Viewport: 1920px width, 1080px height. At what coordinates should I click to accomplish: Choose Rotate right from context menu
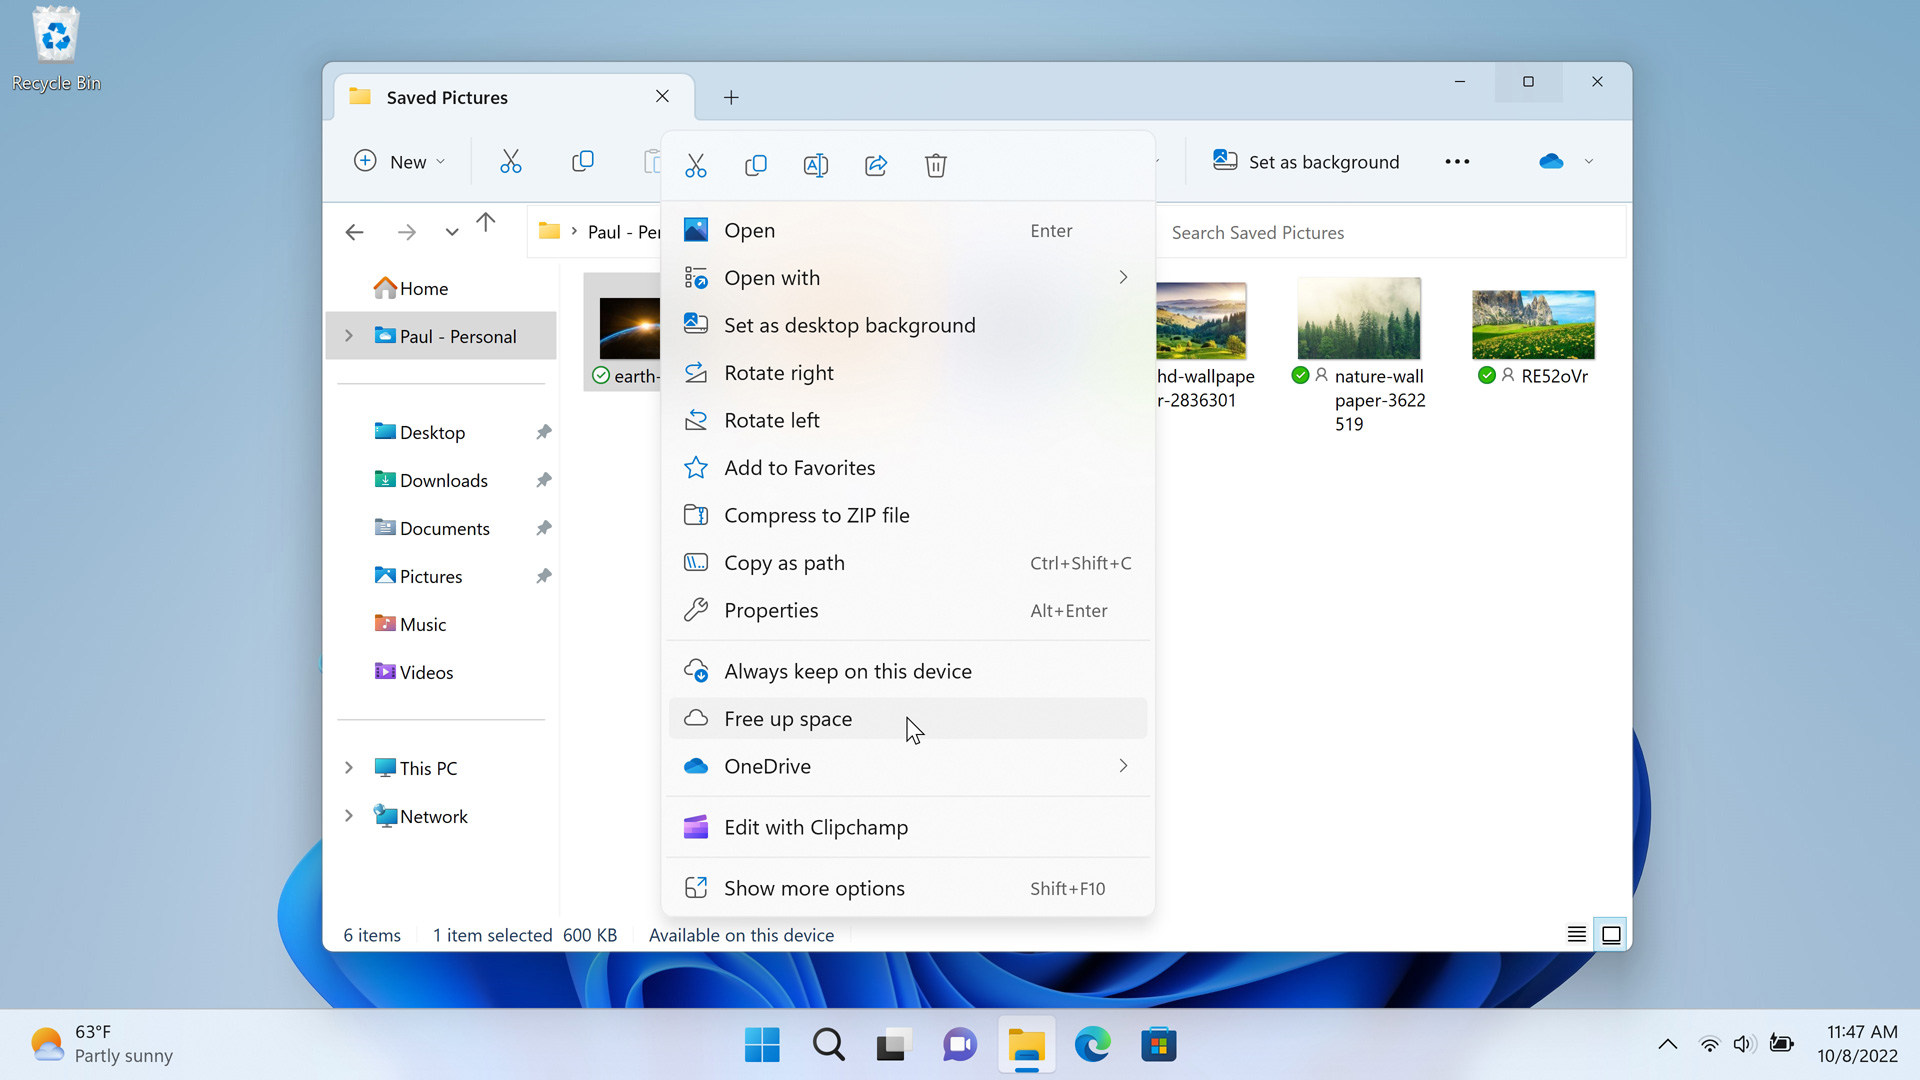point(779,373)
